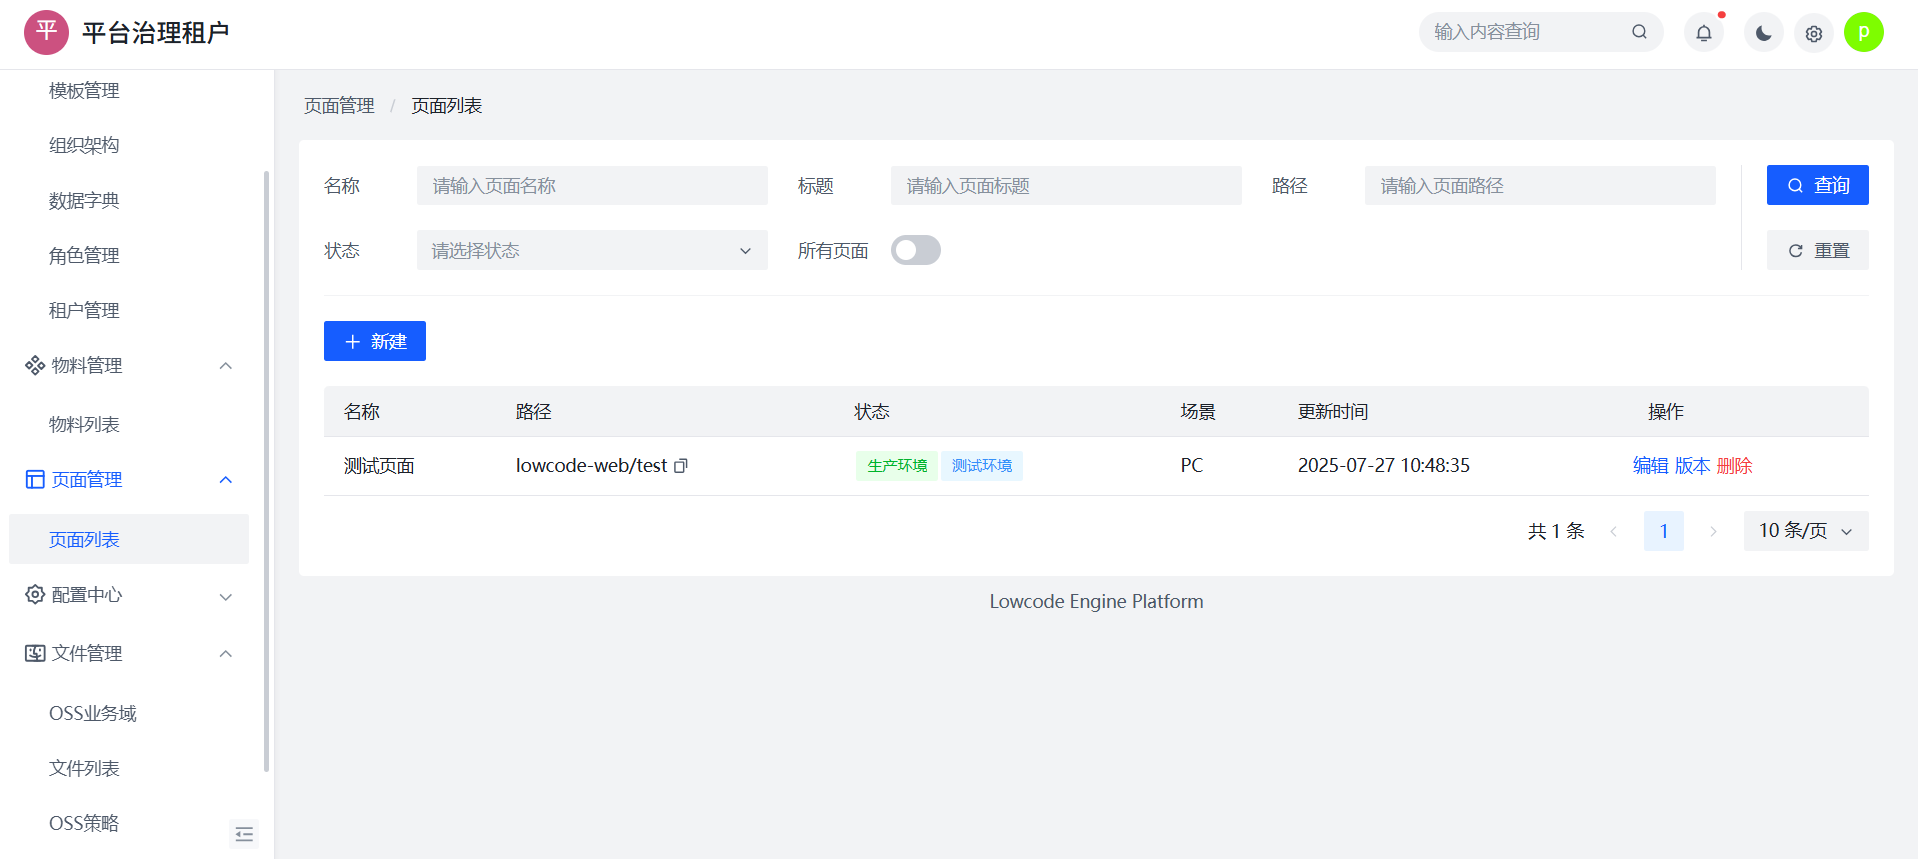Collapse the 文件管理 sidebar menu
Image resolution: width=1918 pixels, height=859 pixels.
(128, 654)
